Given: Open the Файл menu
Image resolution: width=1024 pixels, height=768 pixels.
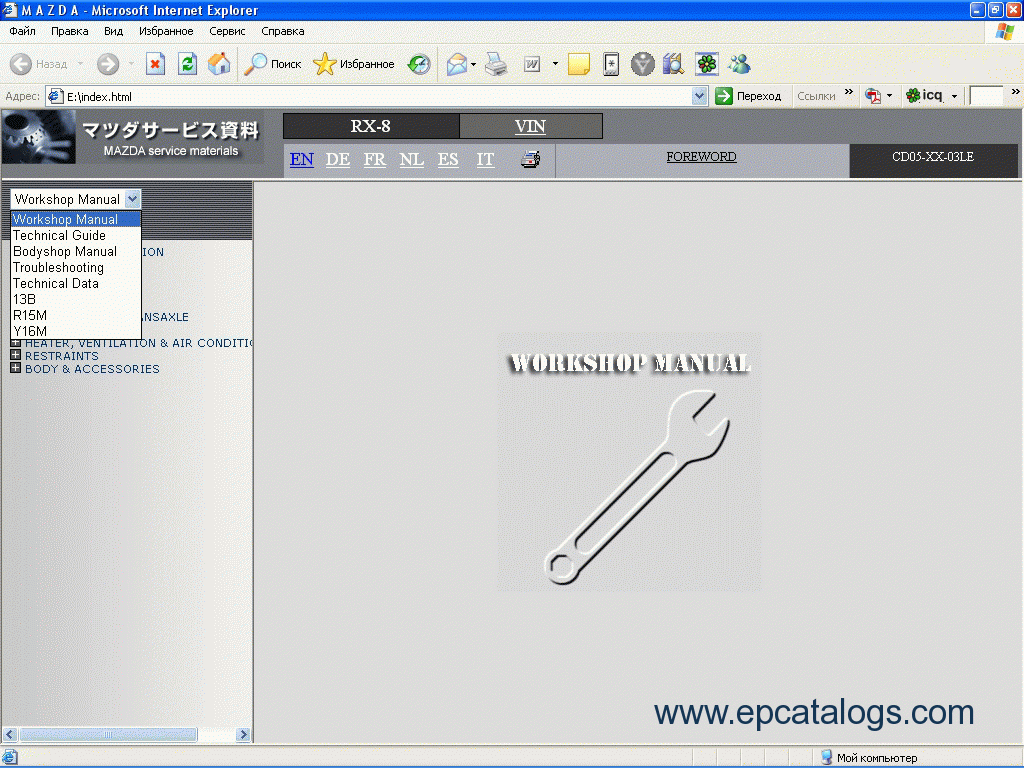Looking at the screenshot, I should [x=22, y=31].
